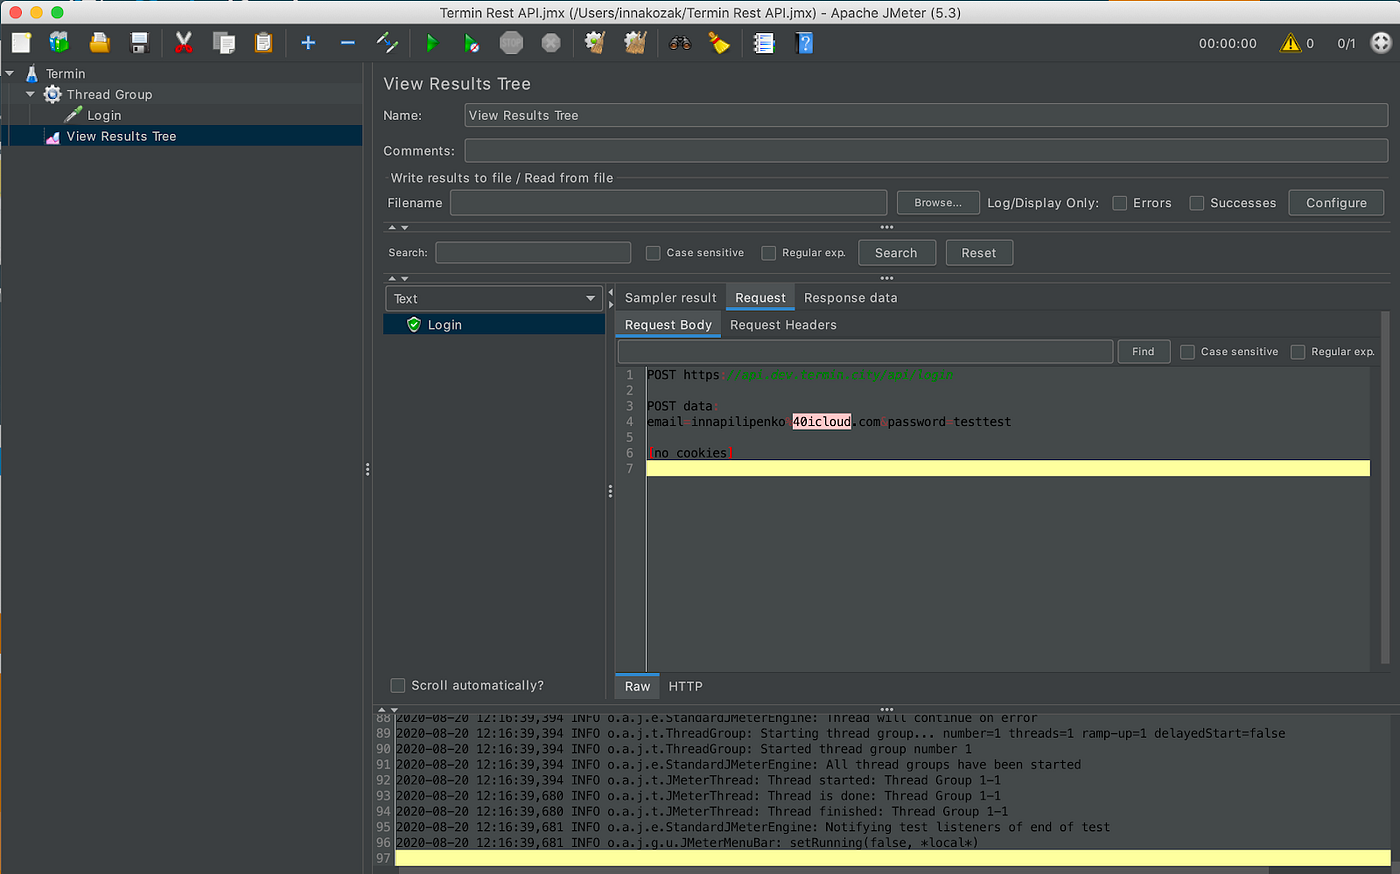The height and width of the screenshot is (874, 1400).
Task: Click the Filename input field
Action: pos(668,203)
